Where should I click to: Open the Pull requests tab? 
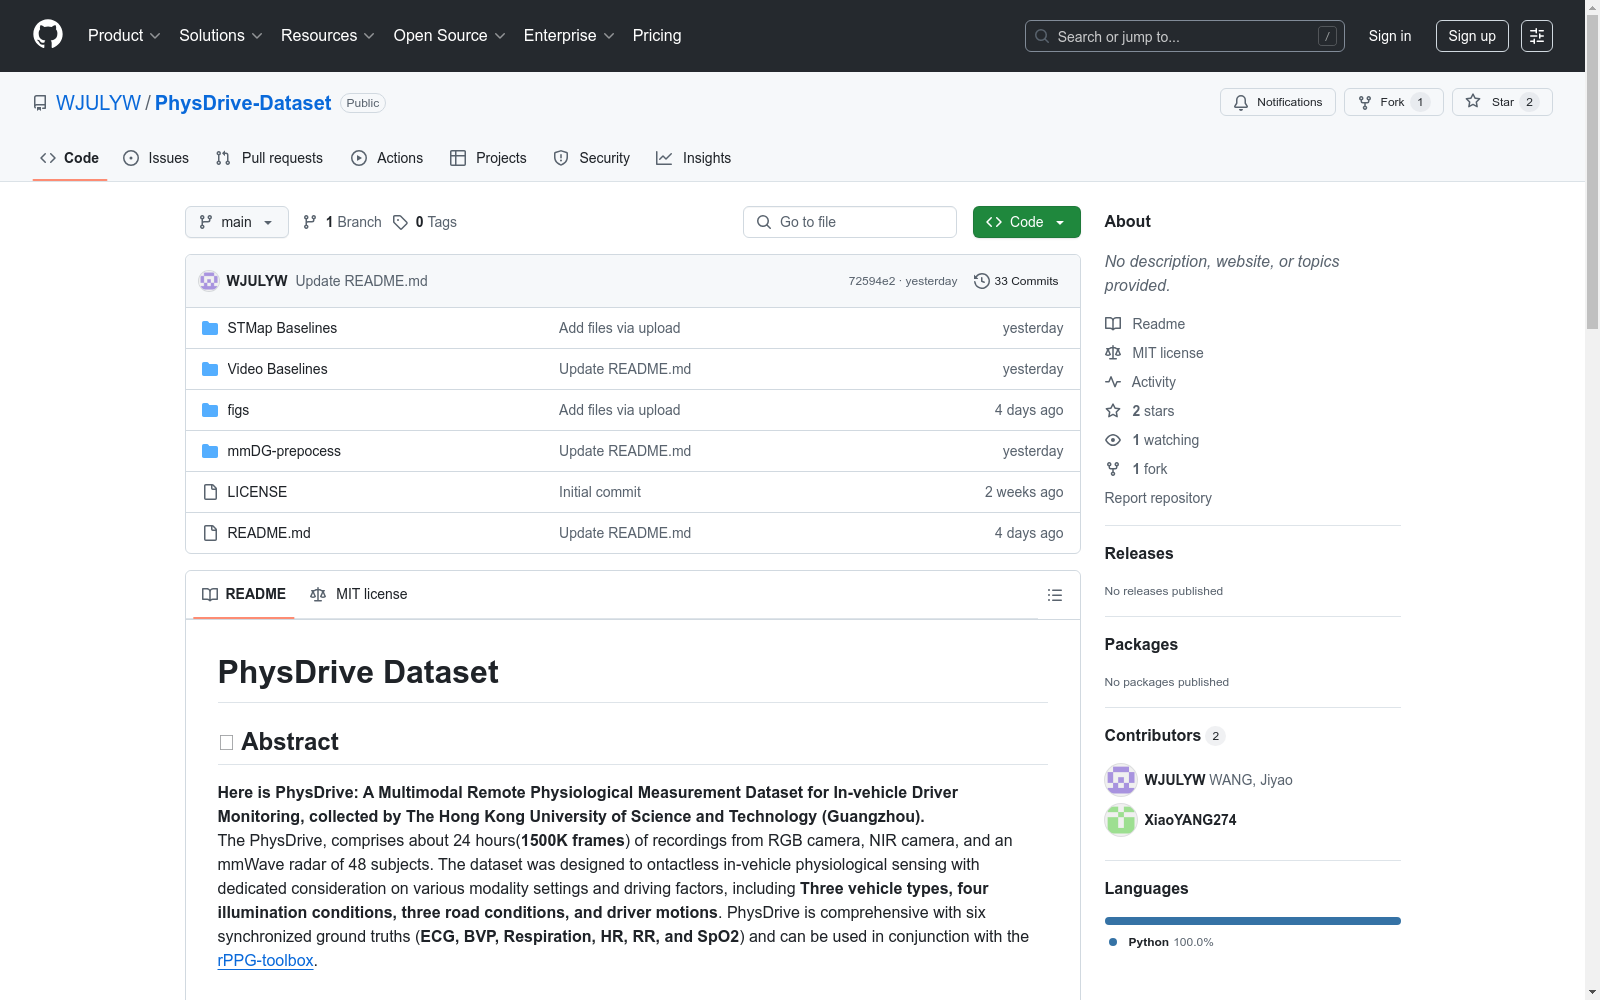click(x=269, y=158)
